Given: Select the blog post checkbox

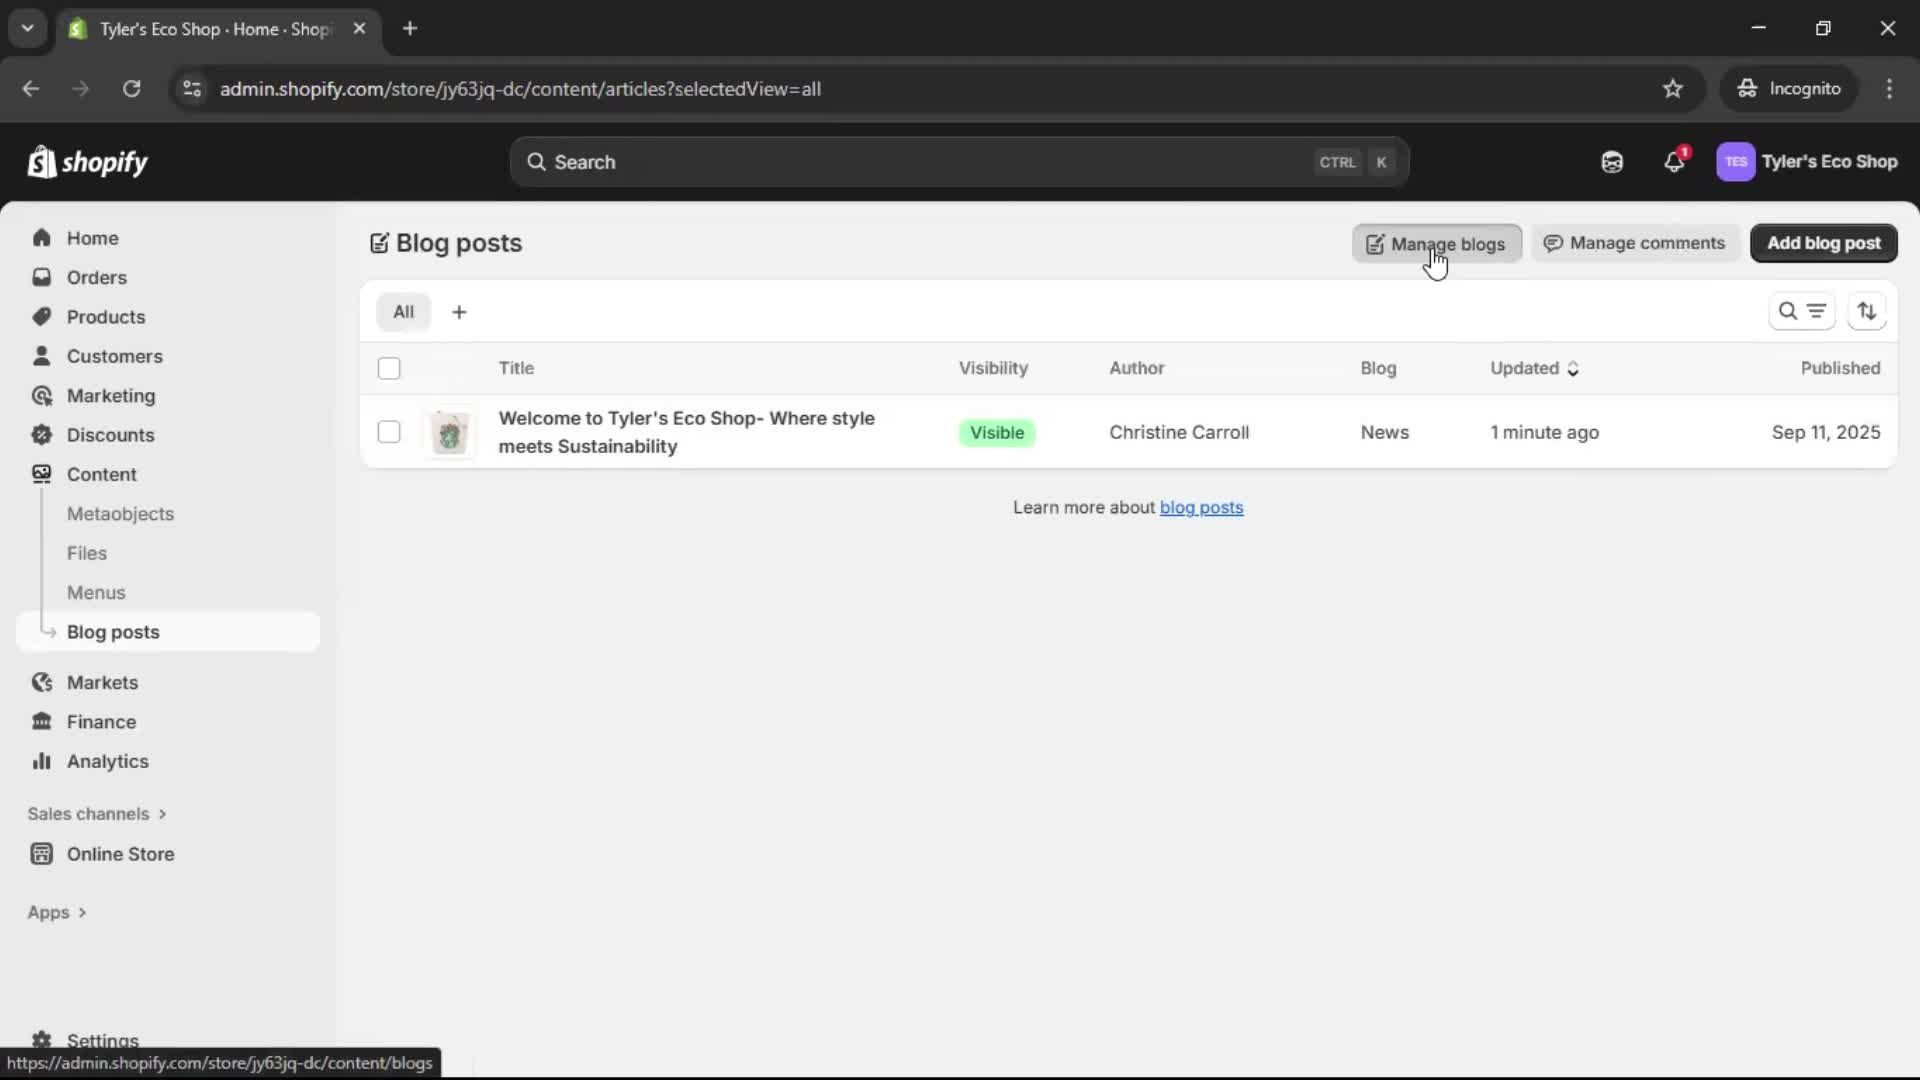Looking at the screenshot, I should pos(389,432).
